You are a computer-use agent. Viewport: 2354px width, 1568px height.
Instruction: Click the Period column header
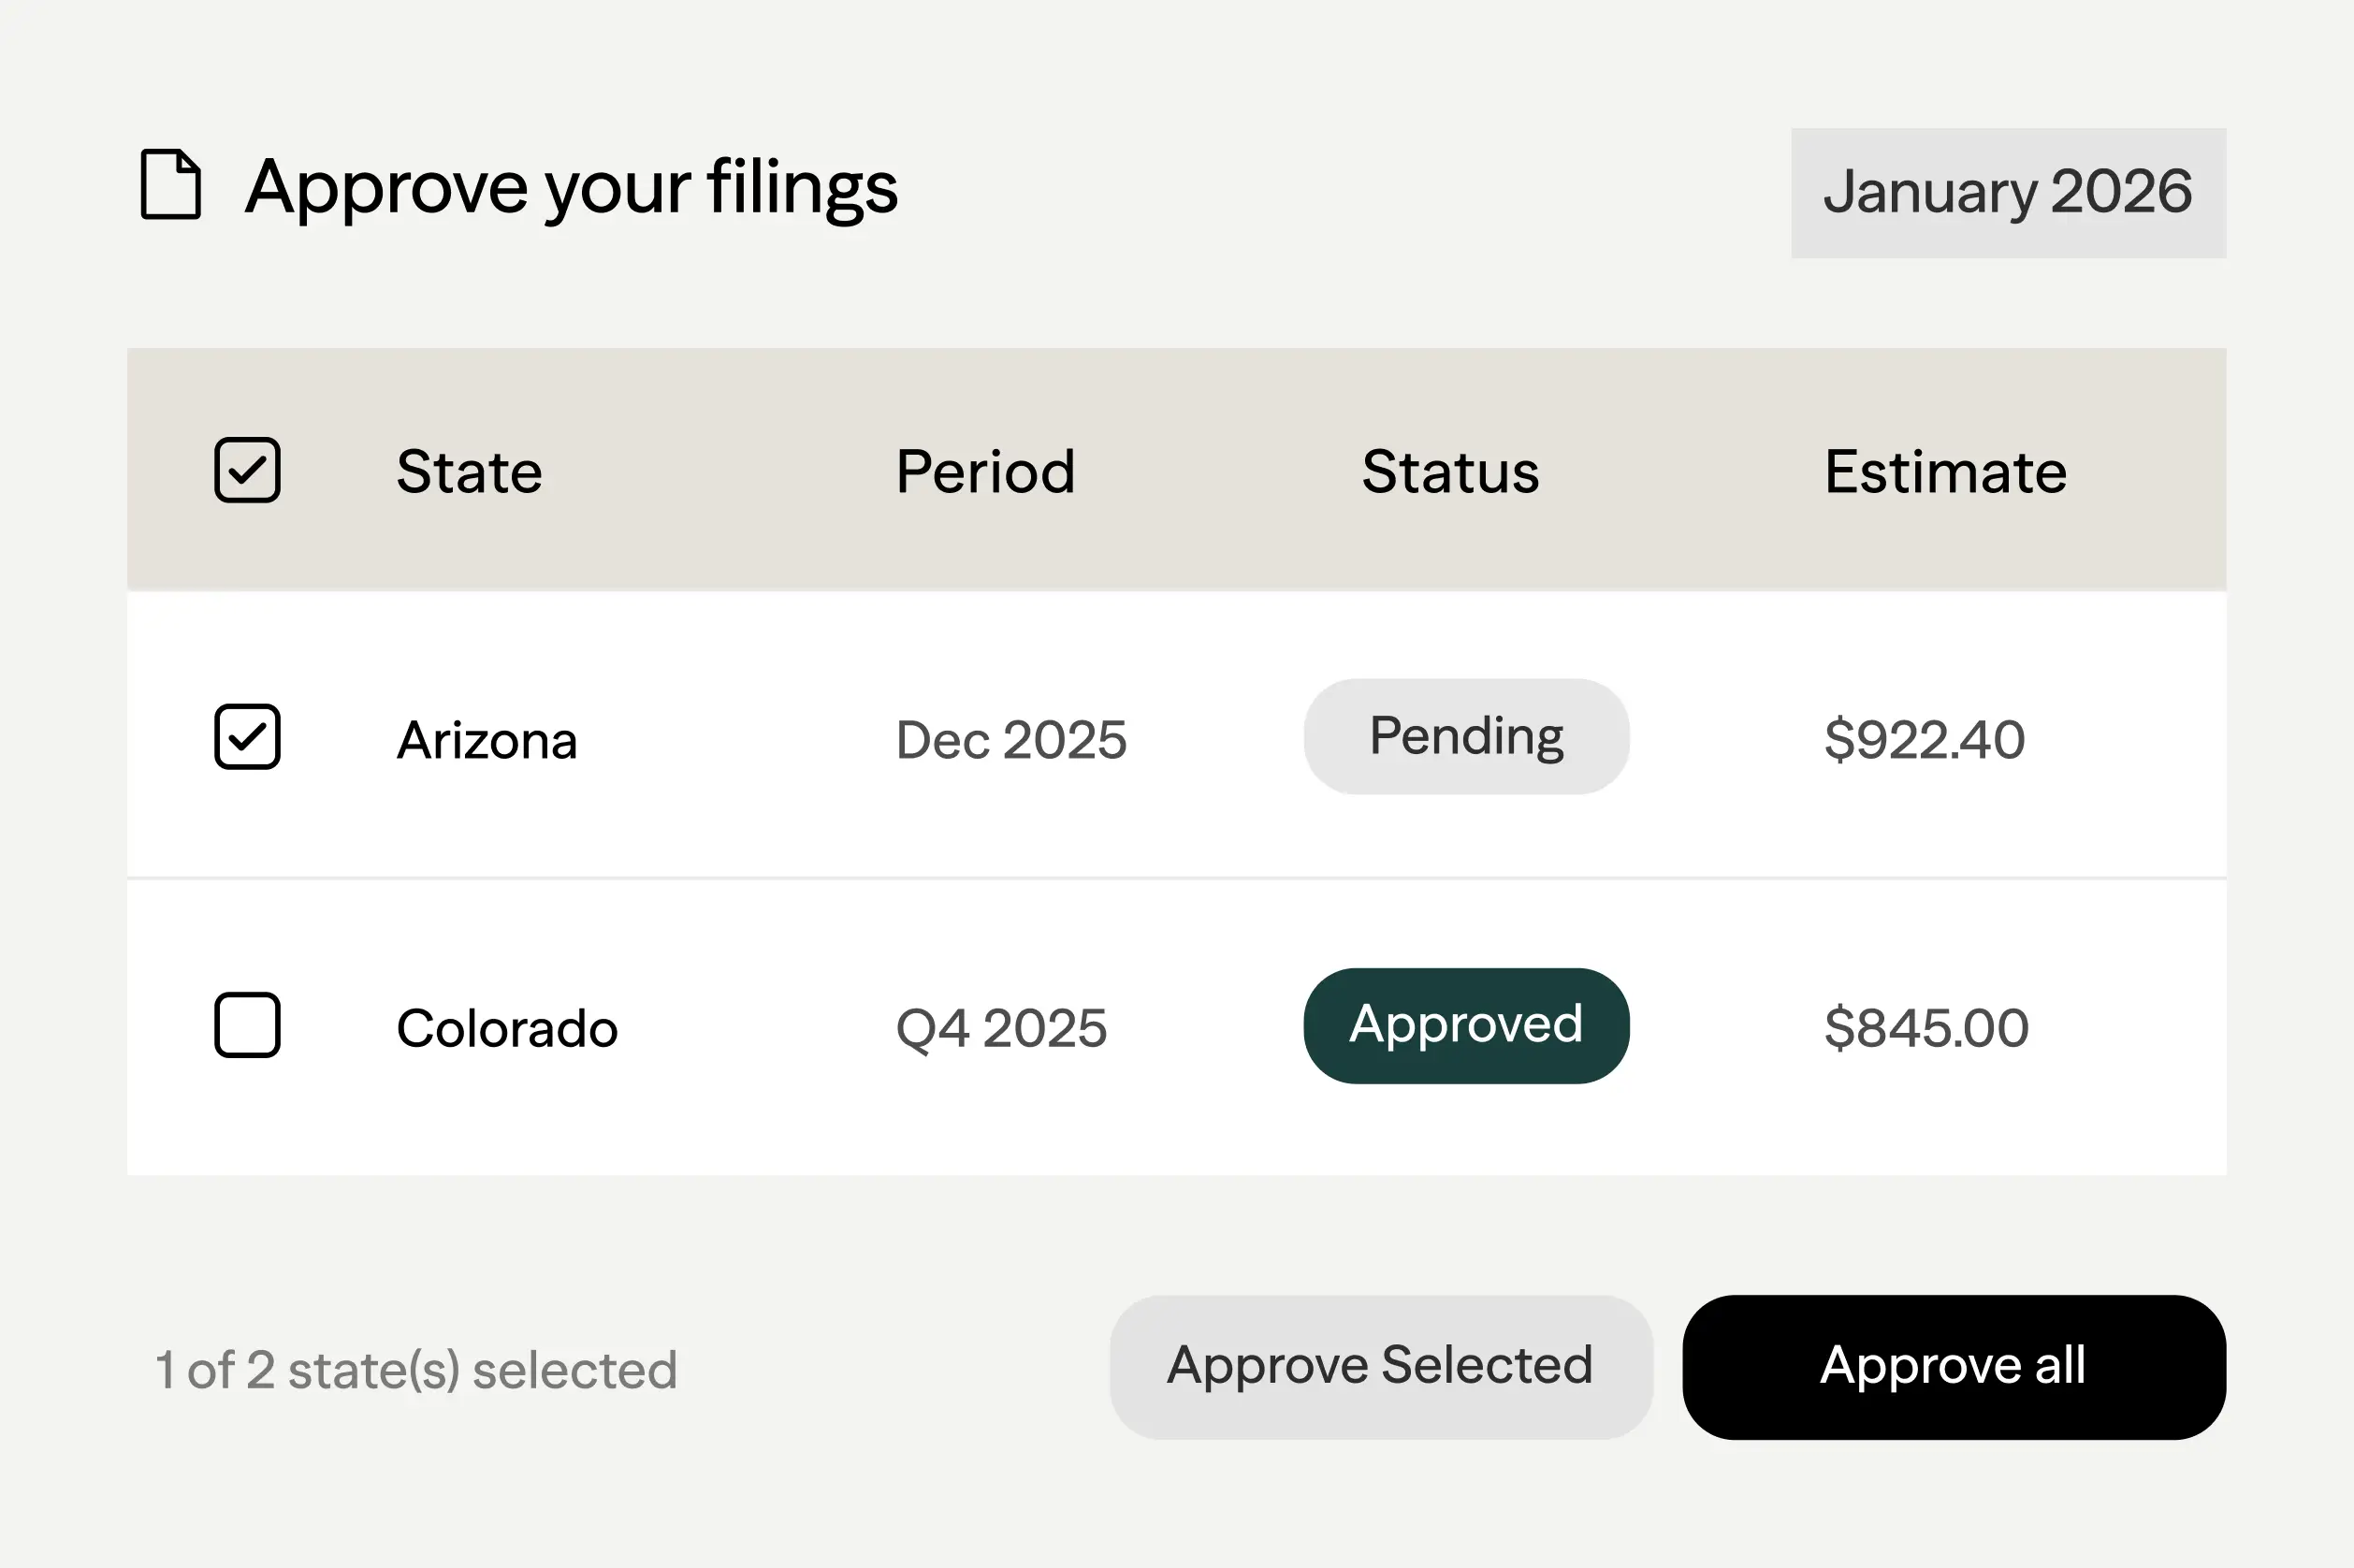click(985, 471)
